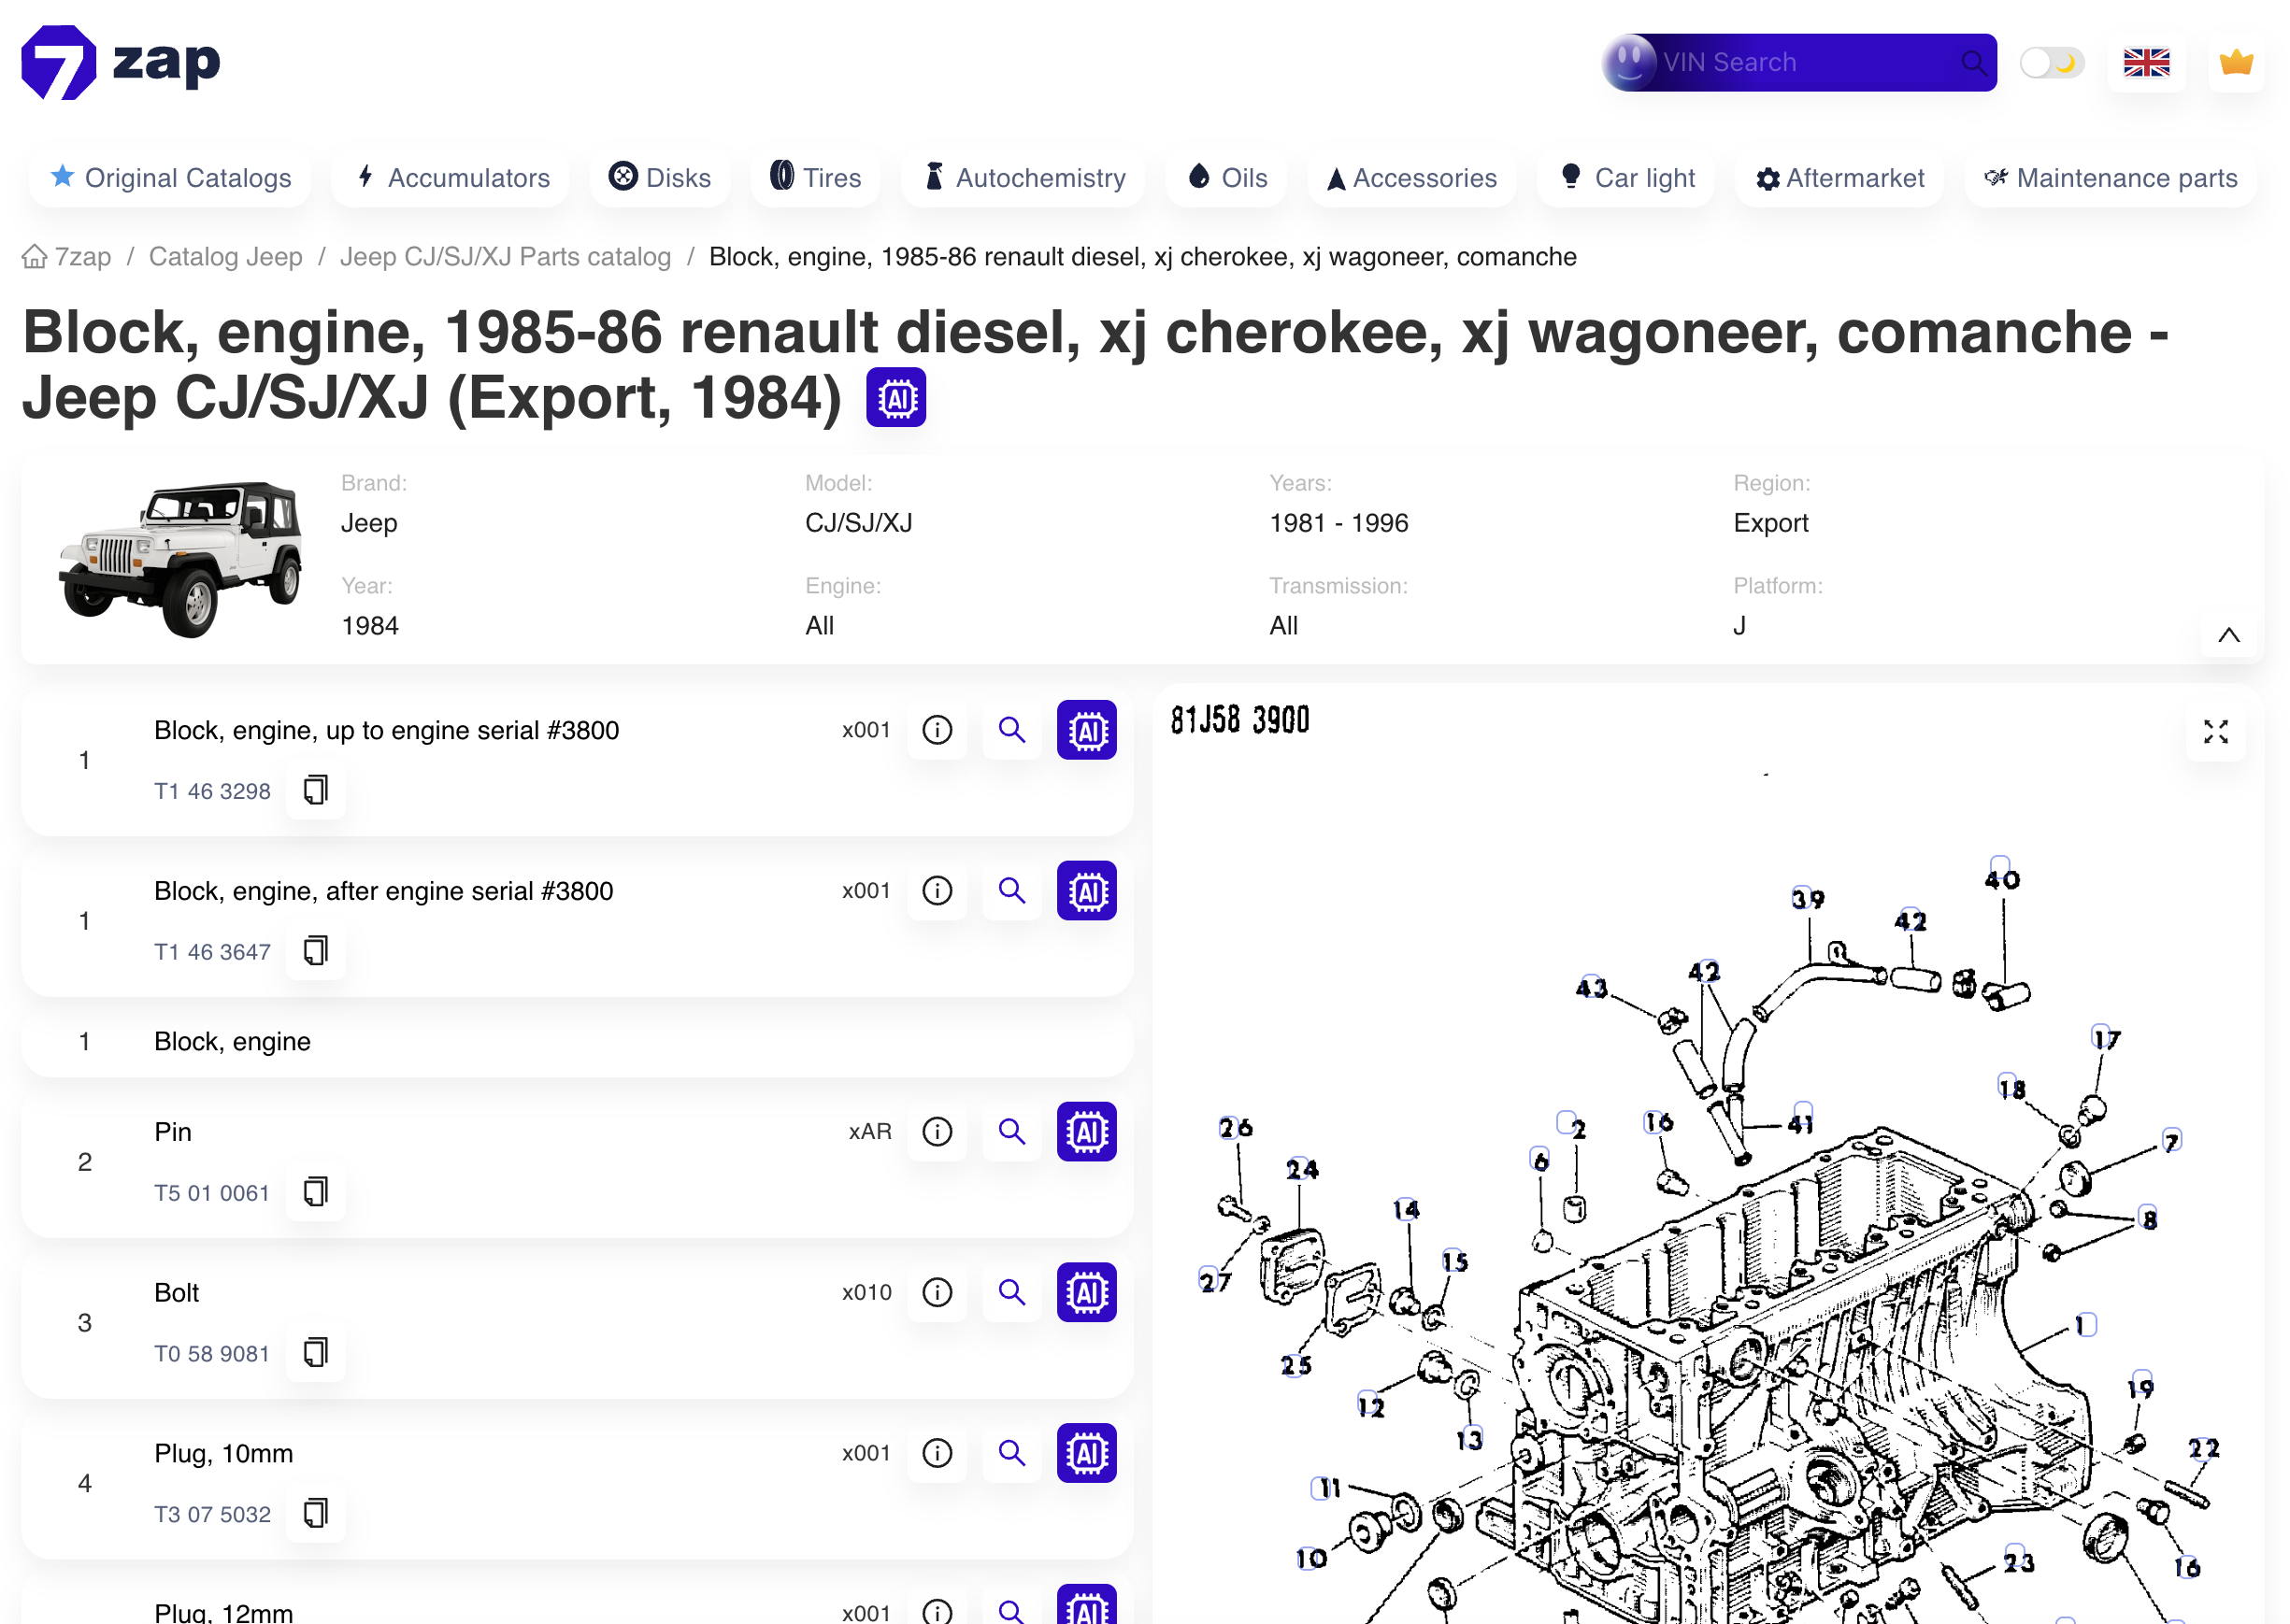Open AI analysis for 'Block, engine, after engine serial #3800'
The image size is (2290, 1624).
point(1086,890)
